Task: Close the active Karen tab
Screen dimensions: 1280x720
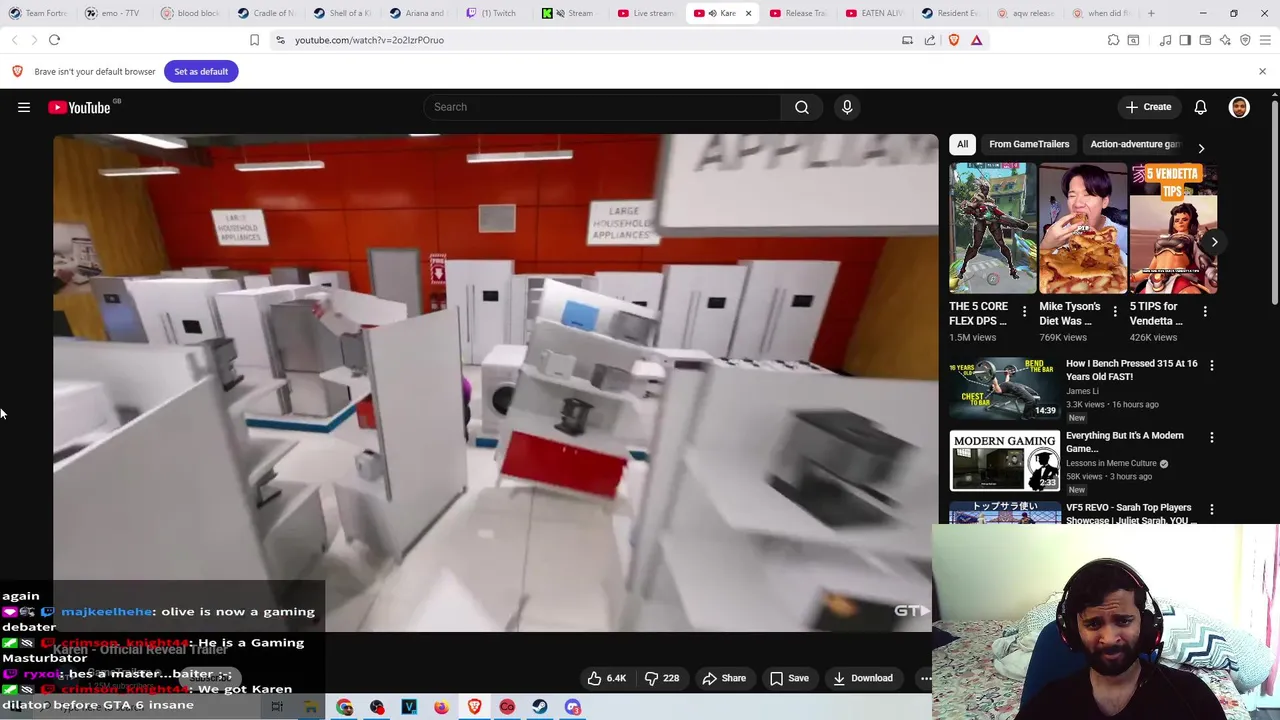Action: point(748,13)
